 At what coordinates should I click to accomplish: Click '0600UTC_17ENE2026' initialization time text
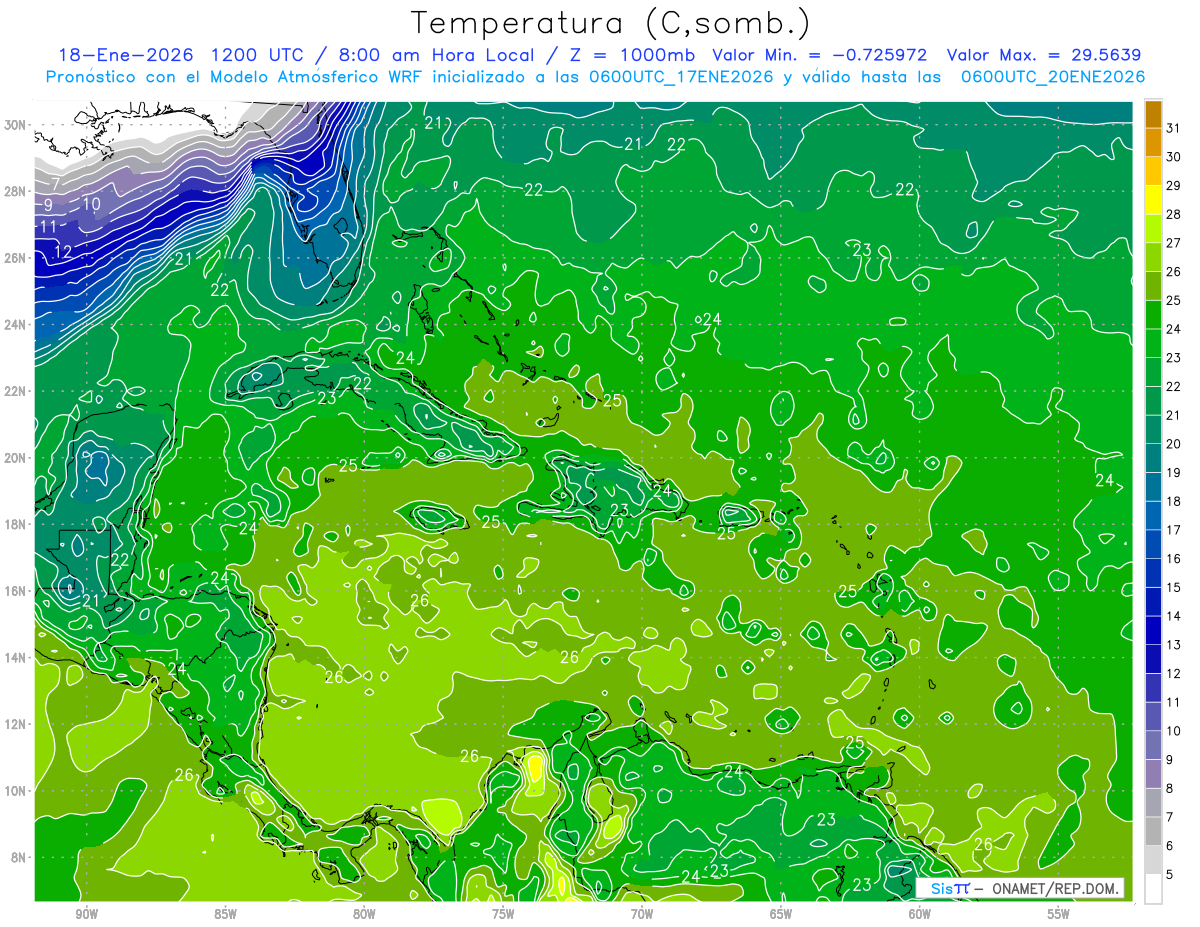[679, 77]
